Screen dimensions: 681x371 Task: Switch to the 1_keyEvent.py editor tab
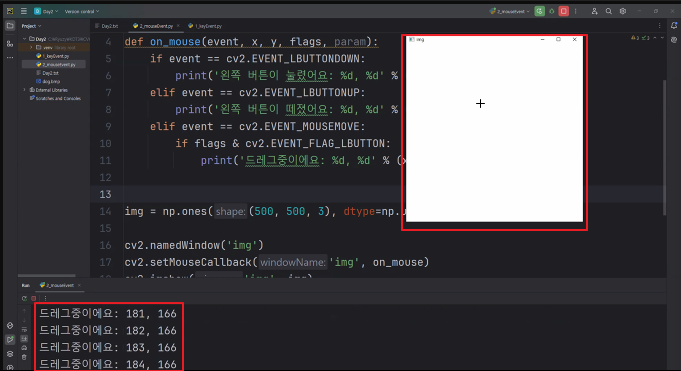(205, 26)
